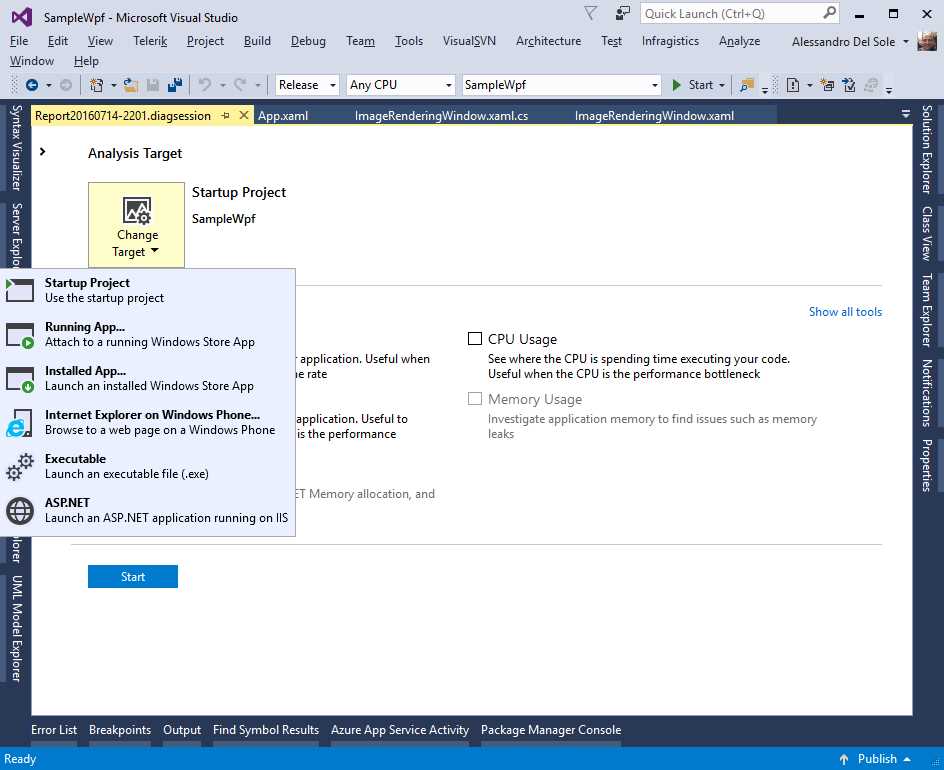
Task: Click the blue Start button
Action: (x=132, y=576)
